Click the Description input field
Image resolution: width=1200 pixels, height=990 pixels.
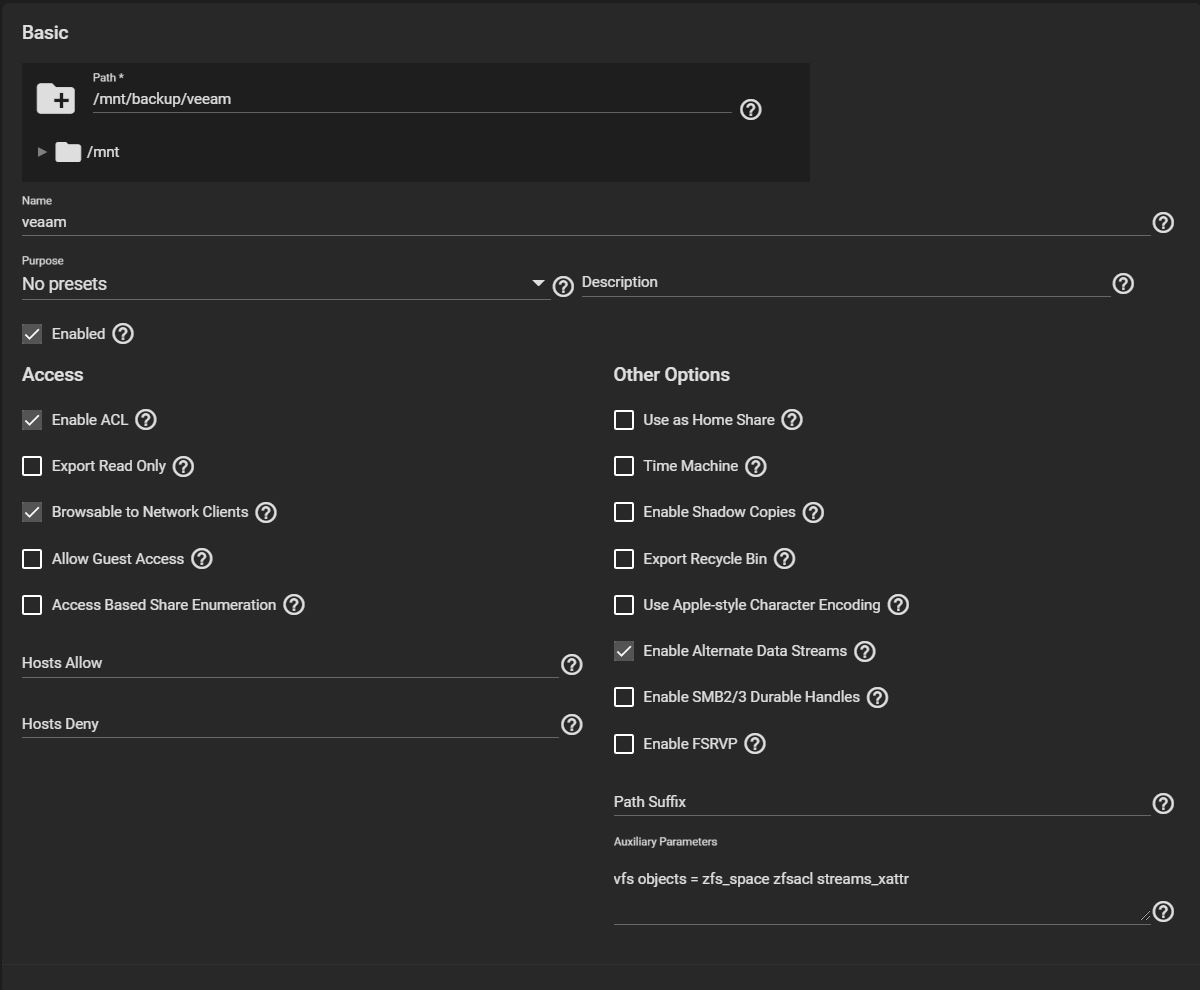click(846, 283)
